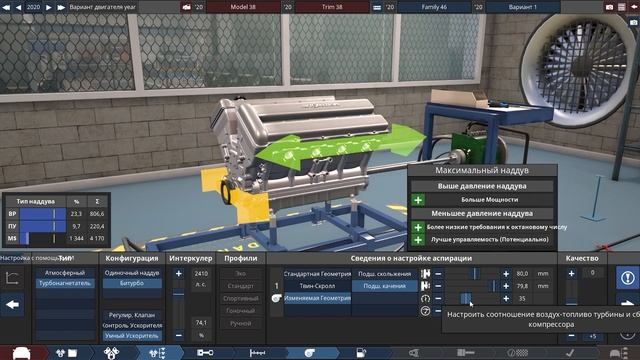Open the graph tuning assistant icon
Image resolution: width=640 pixels, height=360 pixels.
pyautogui.click(x=12, y=279)
